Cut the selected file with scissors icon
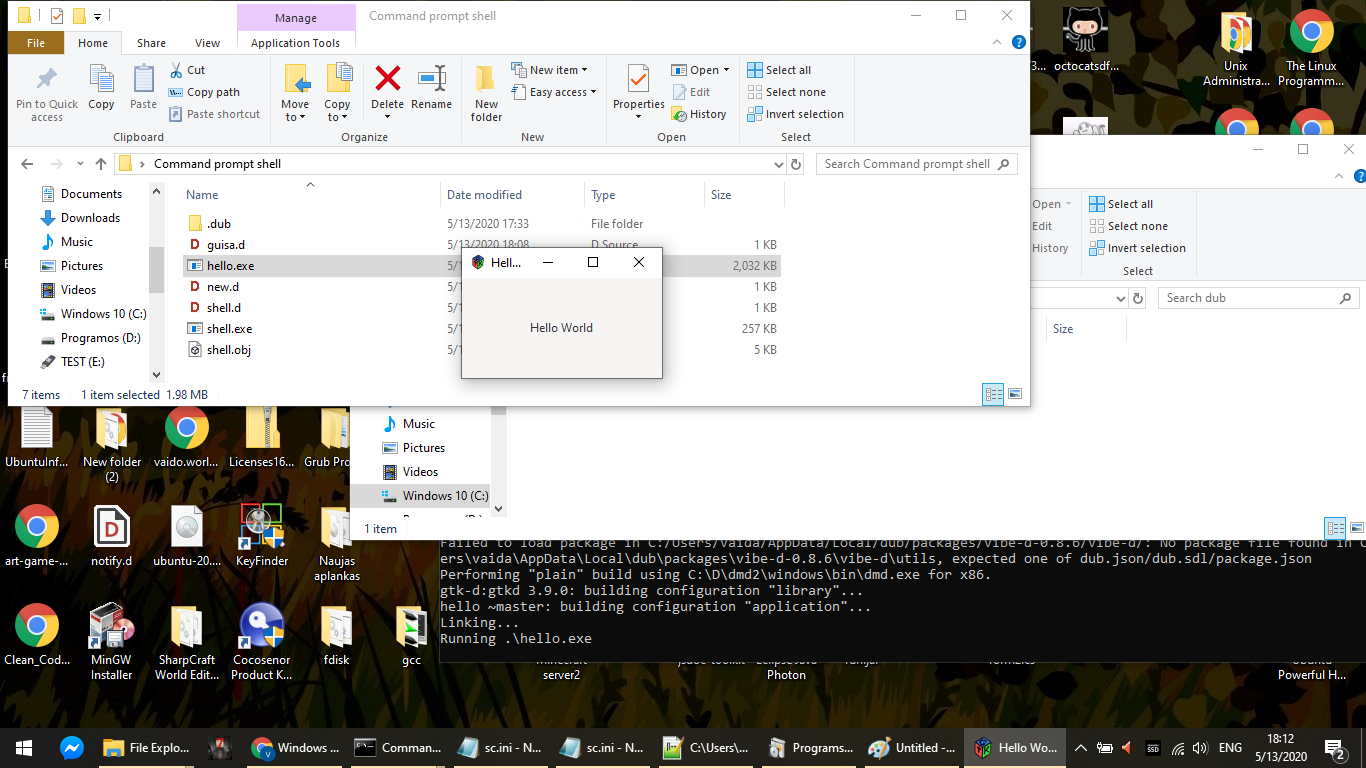The image size is (1366, 768). coord(187,70)
